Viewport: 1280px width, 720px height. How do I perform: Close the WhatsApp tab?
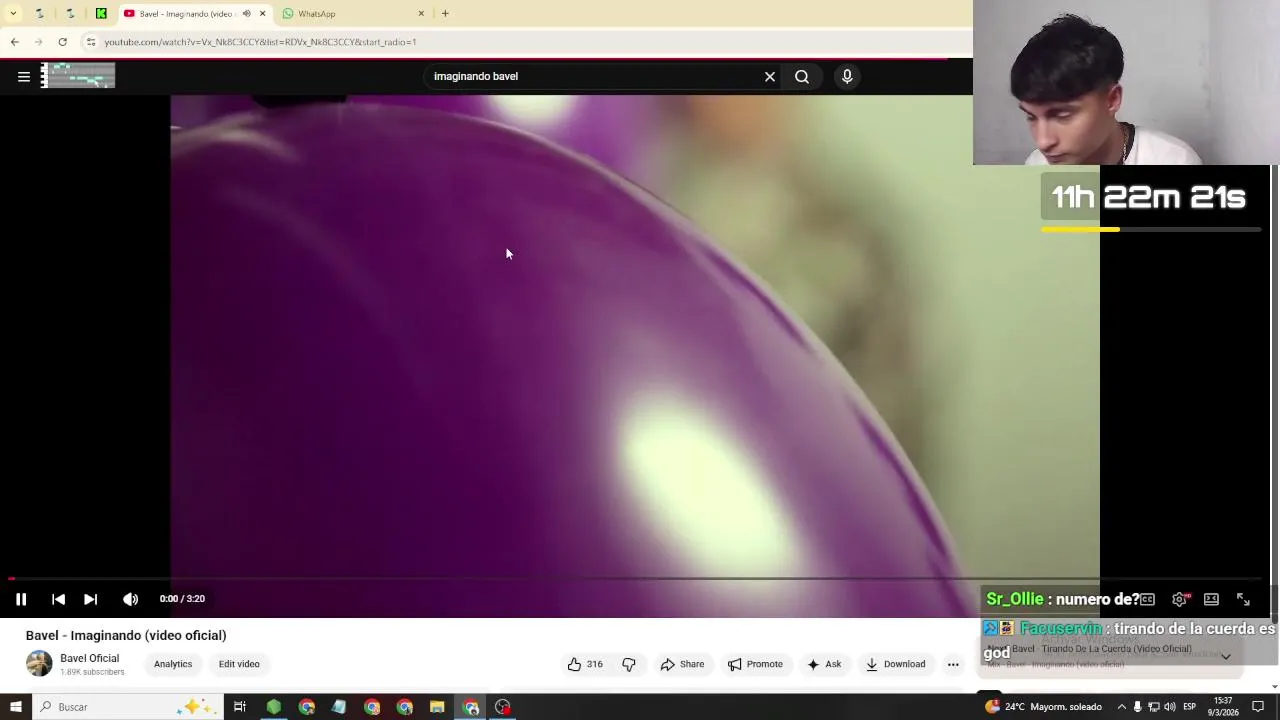(421, 14)
